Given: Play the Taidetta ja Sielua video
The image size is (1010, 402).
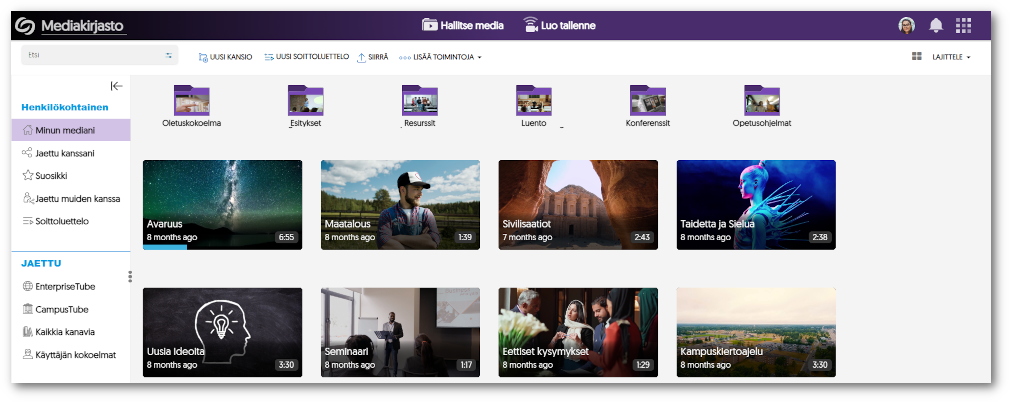Looking at the screenshot, I should click(756, 205).
